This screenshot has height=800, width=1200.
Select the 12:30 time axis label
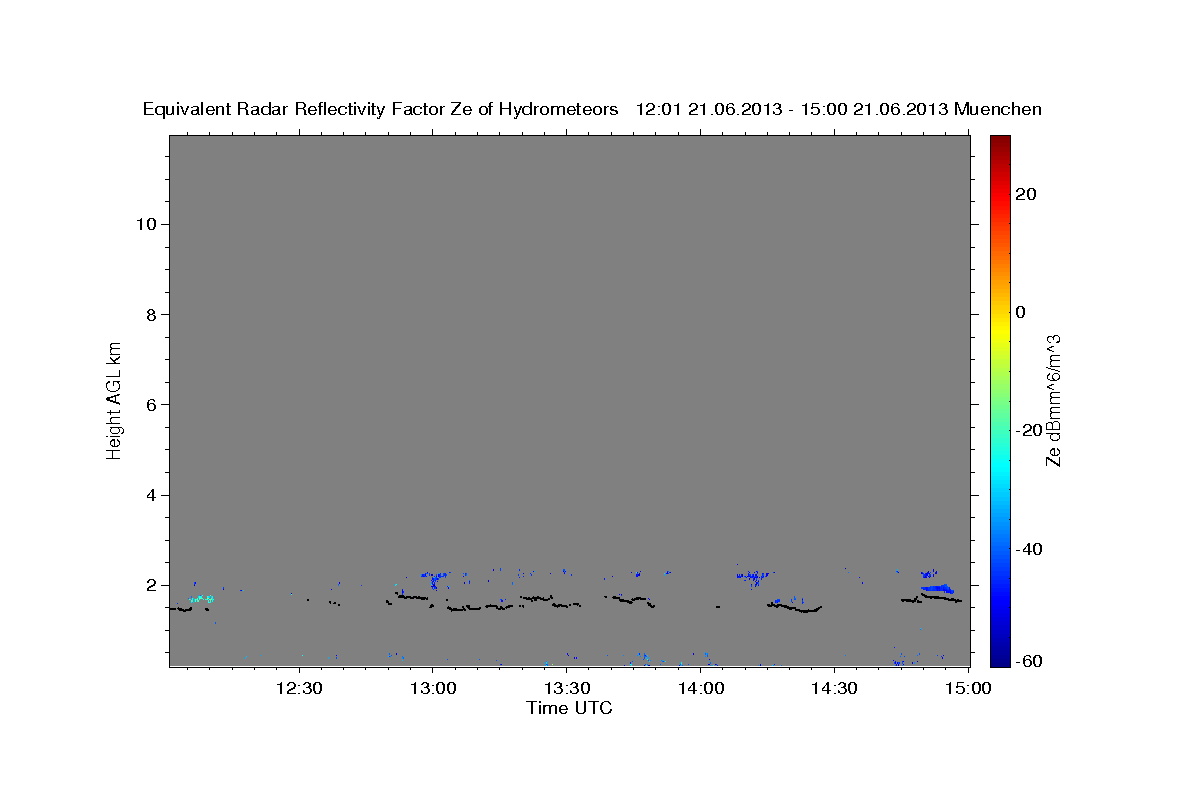298,689
